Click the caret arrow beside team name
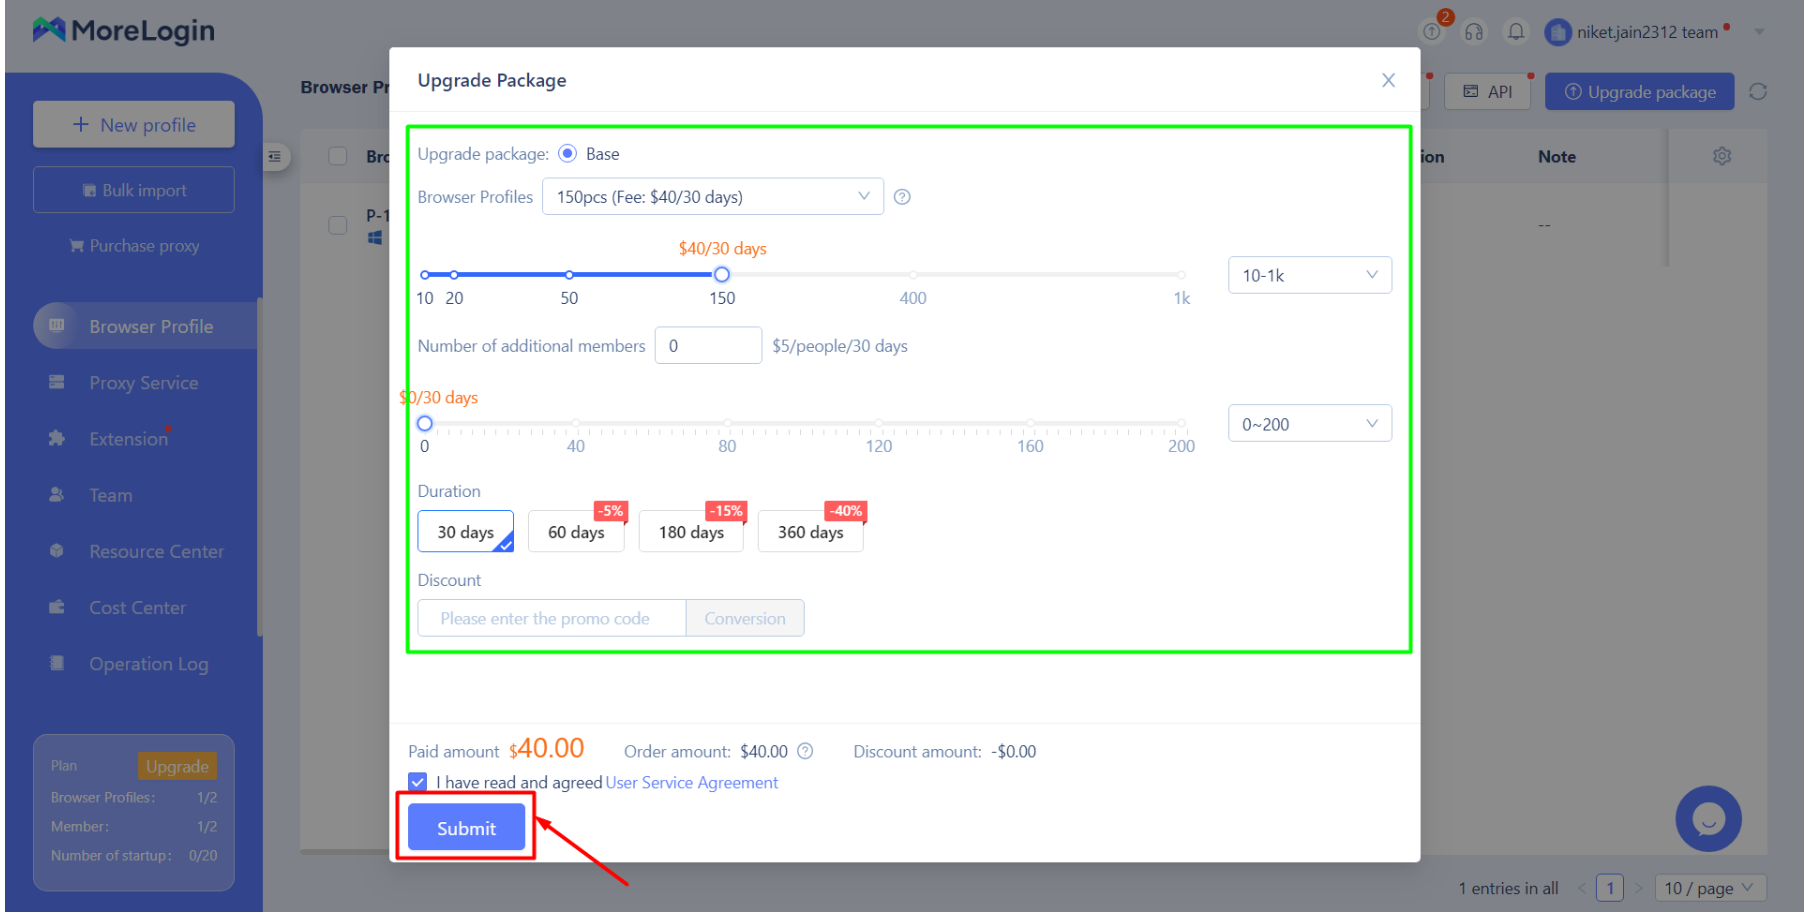 [x=1759, y=32]
